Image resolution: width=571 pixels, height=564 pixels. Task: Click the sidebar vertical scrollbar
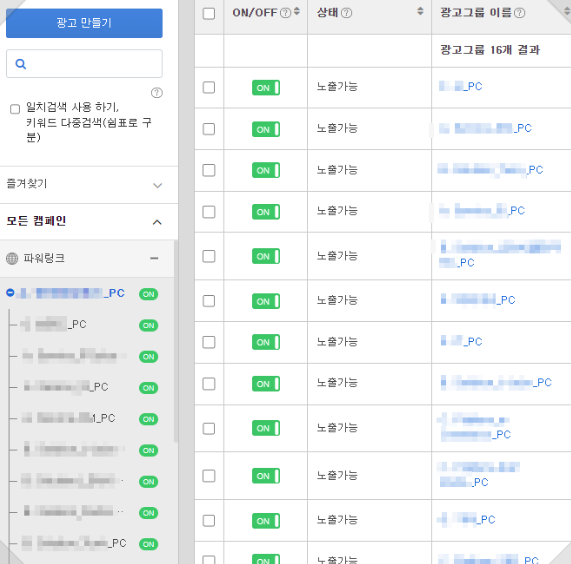click(176, 341)
